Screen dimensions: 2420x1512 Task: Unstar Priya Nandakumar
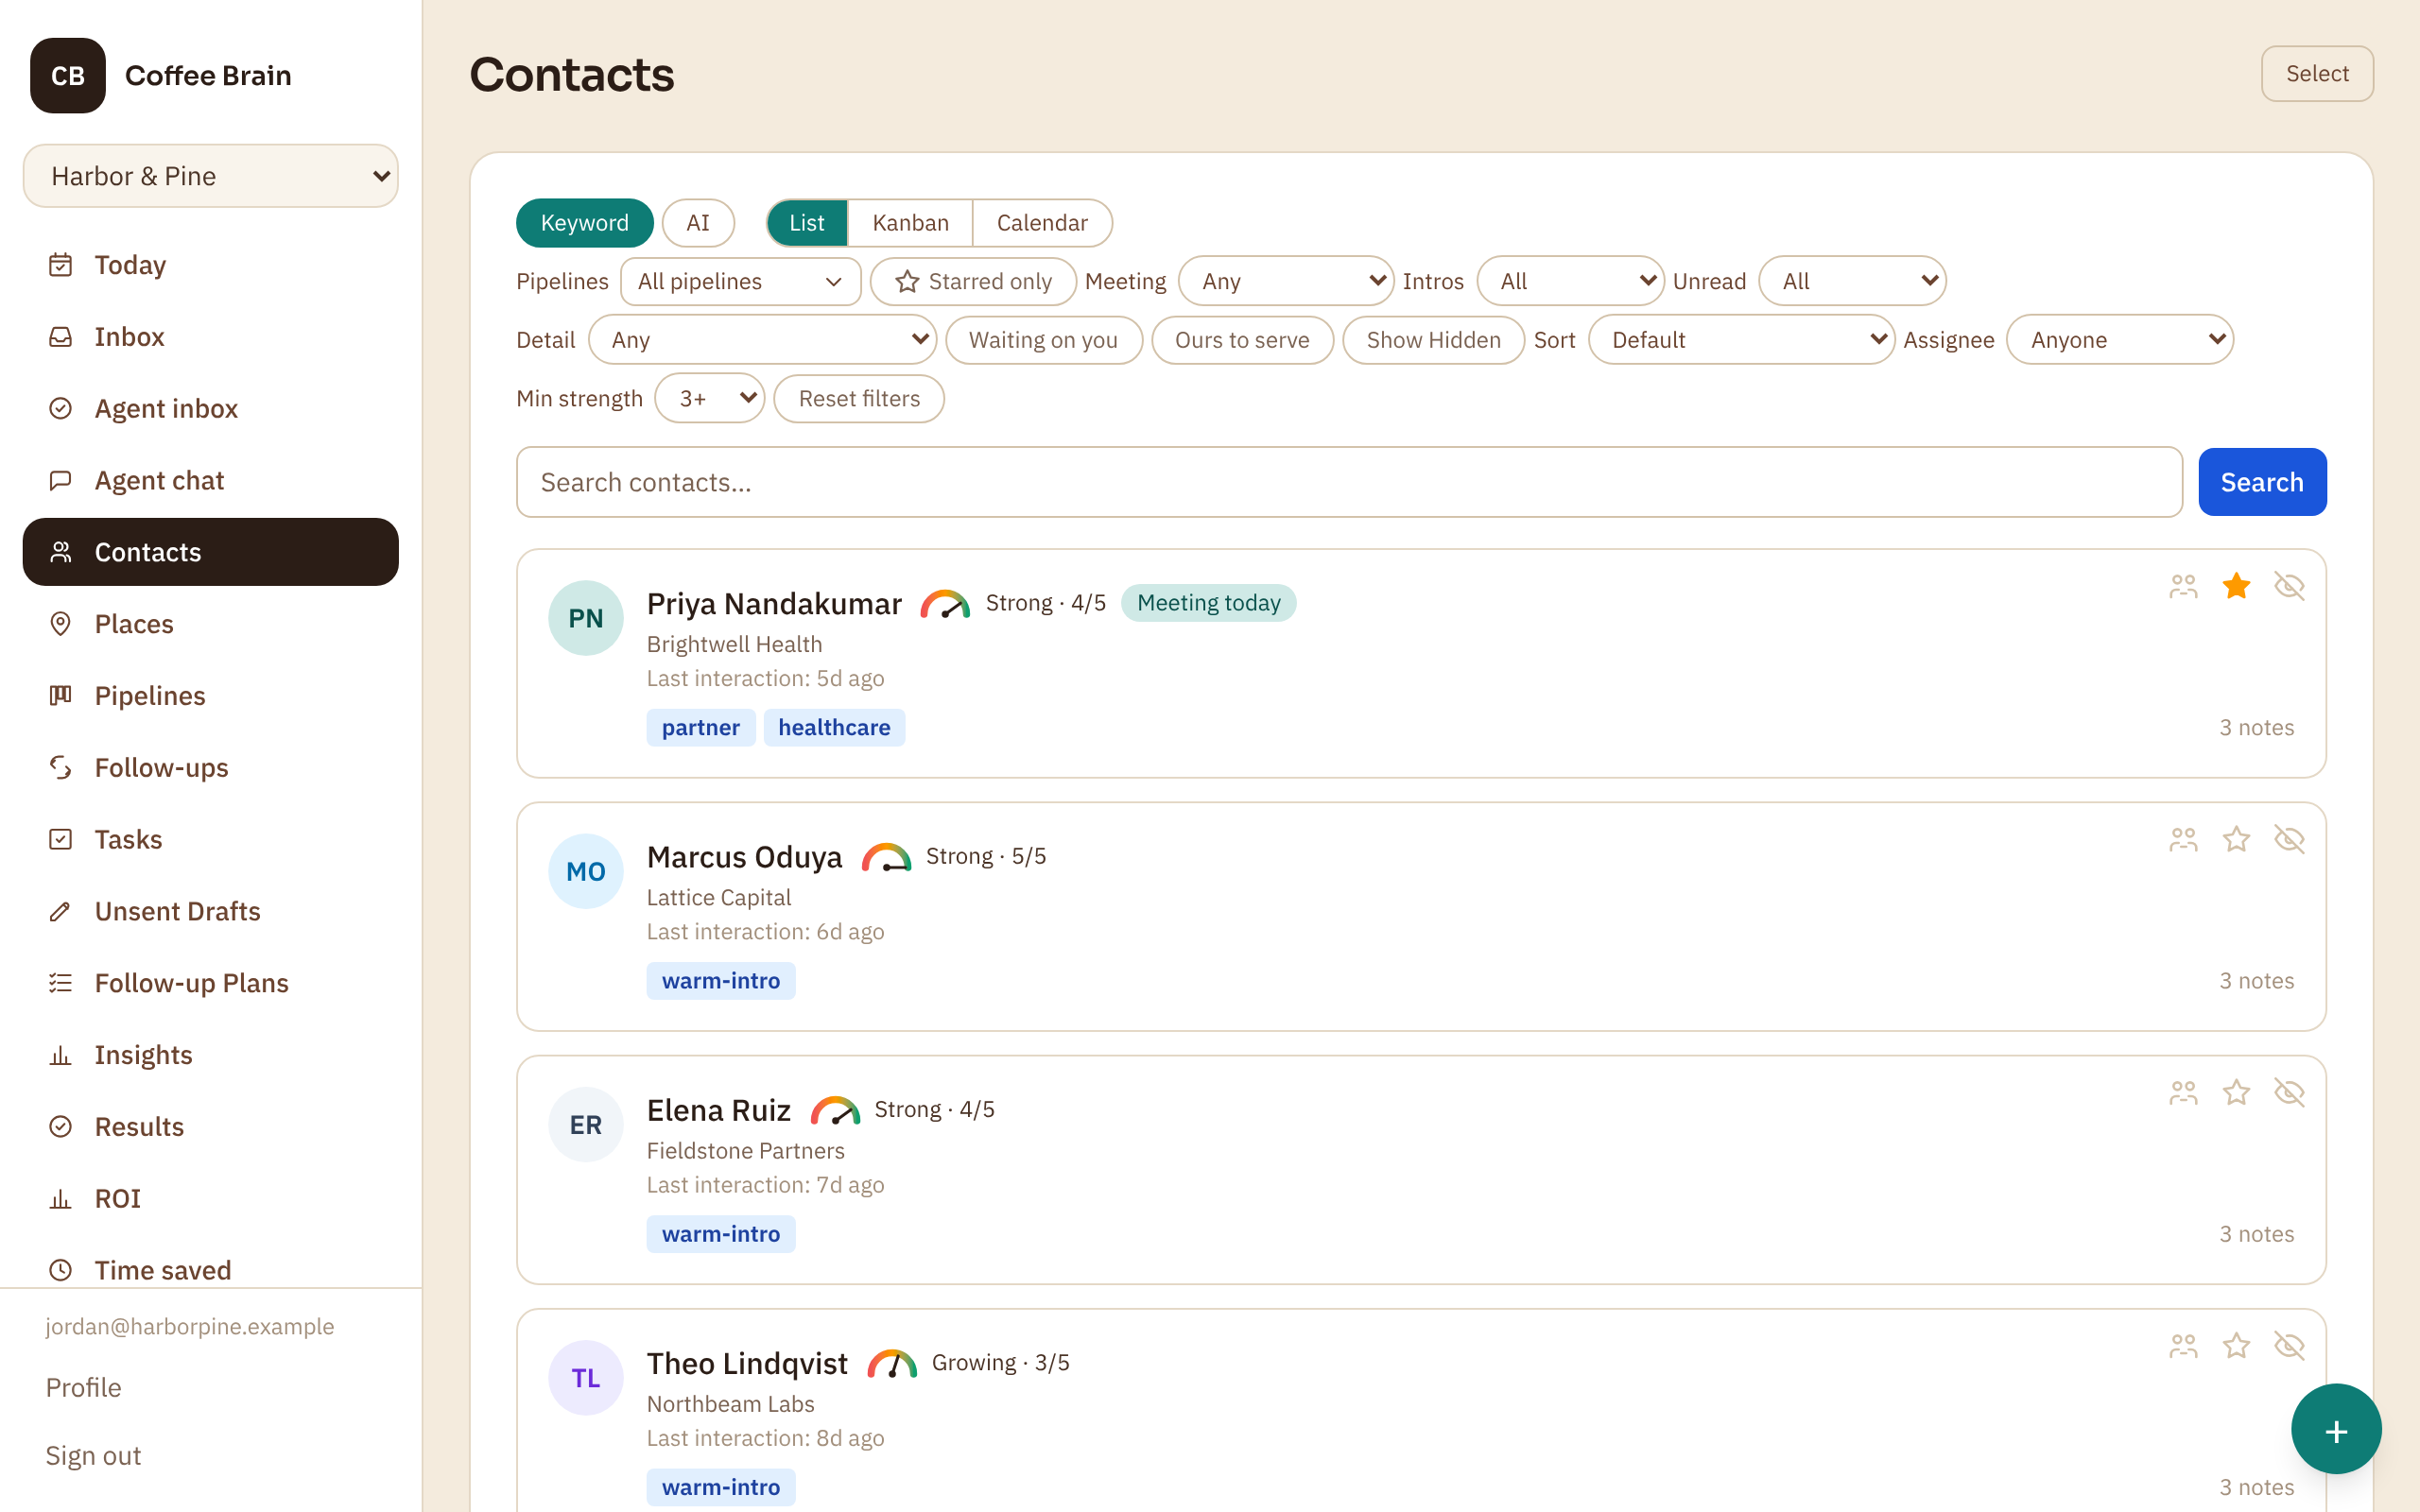click(2237, 586)
